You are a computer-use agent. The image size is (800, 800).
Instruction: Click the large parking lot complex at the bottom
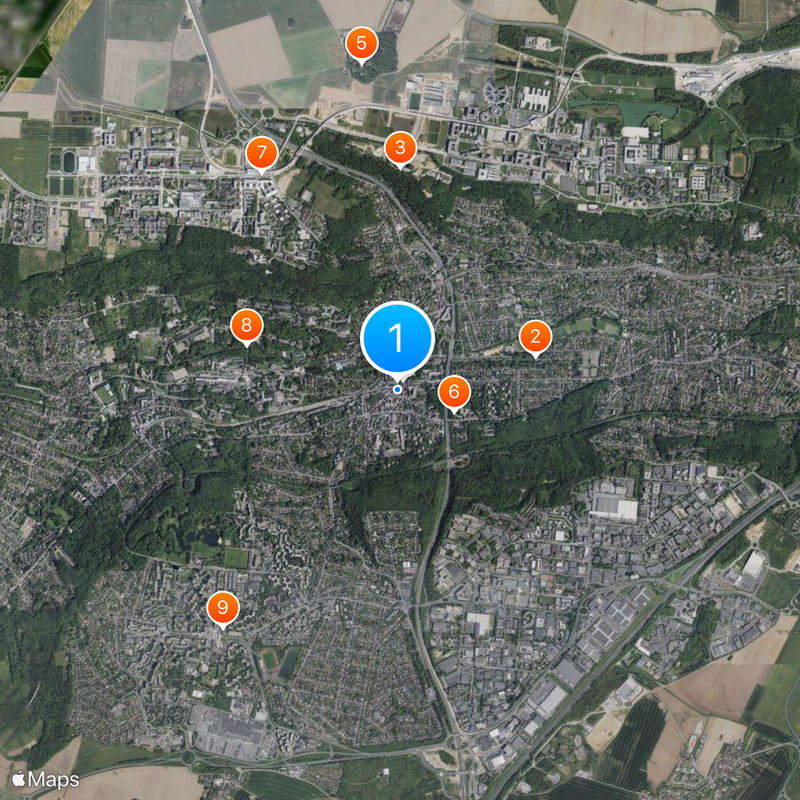click(229, 732)
